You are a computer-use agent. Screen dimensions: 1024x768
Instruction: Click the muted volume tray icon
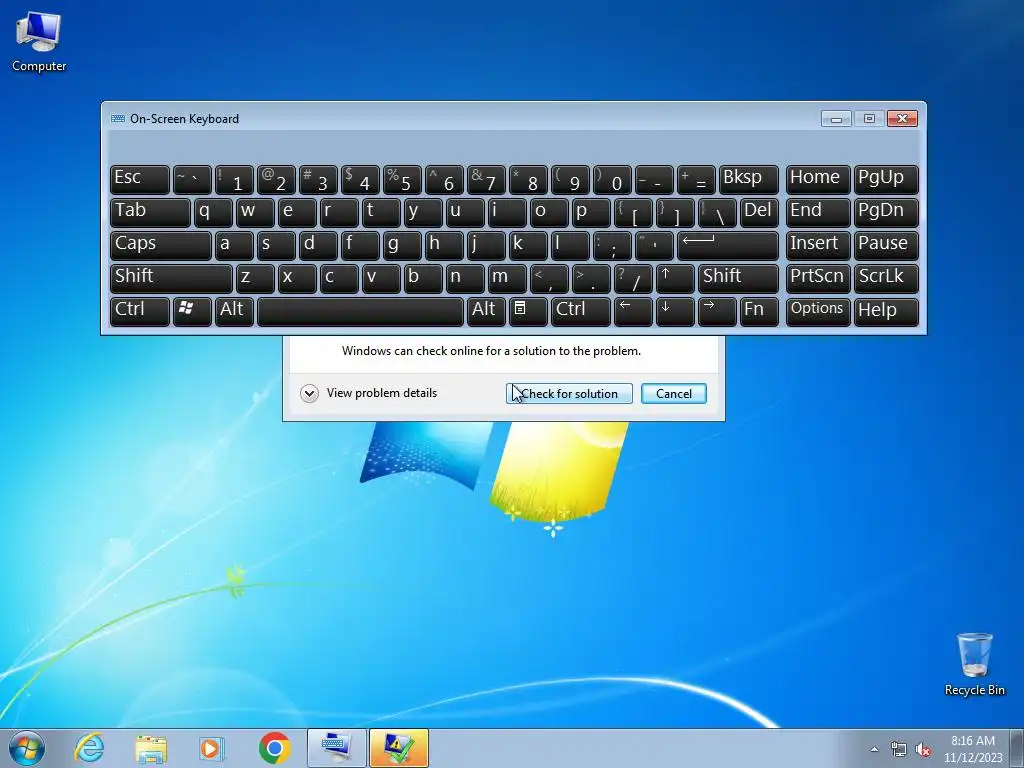coord(923,749)
